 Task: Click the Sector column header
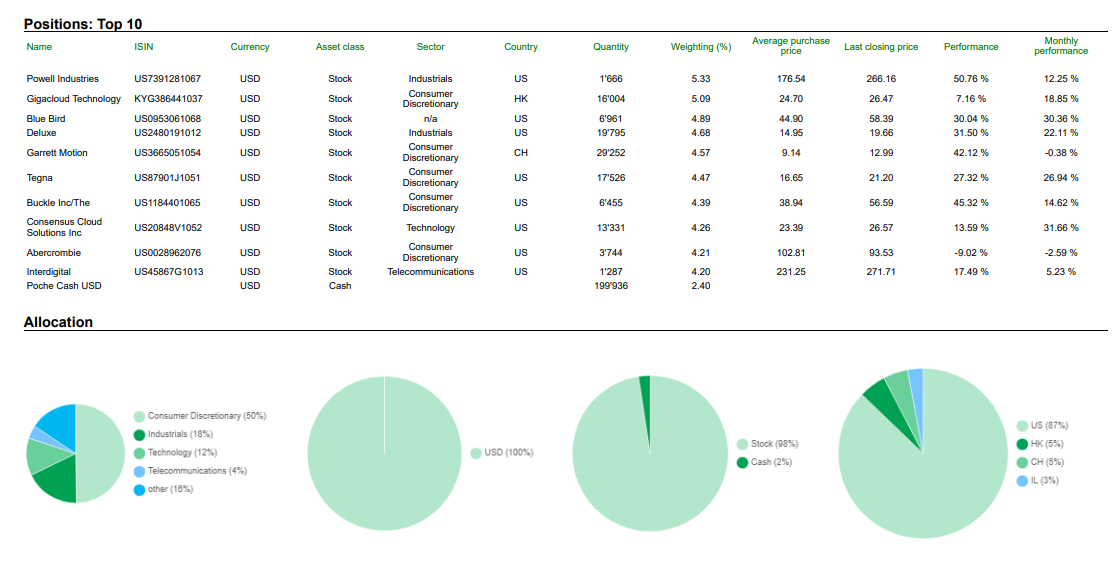431,47
